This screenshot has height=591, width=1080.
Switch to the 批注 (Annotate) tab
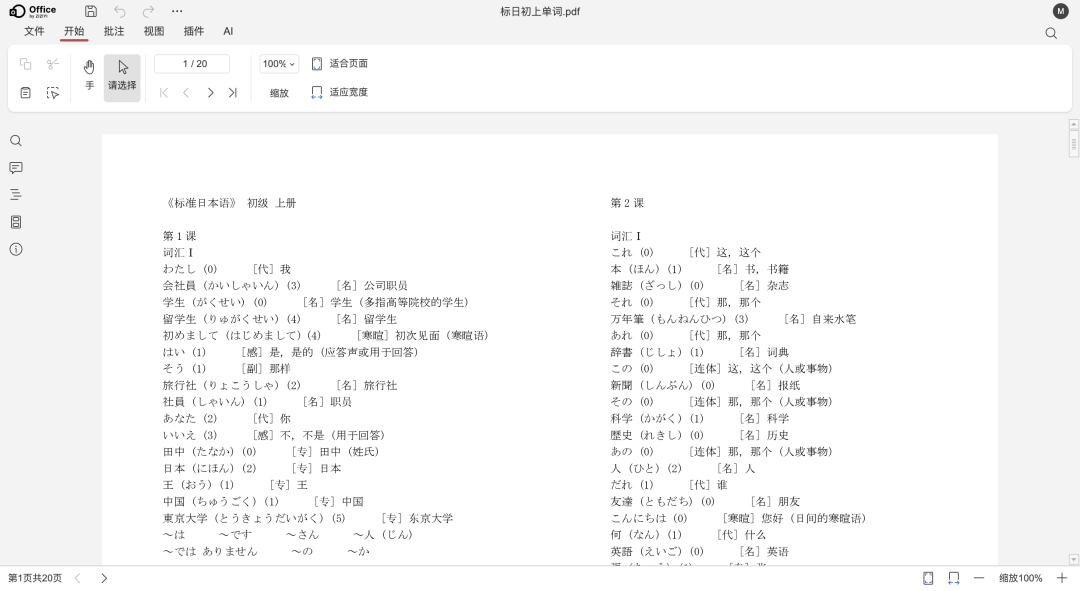pyautogui.click(x=113, y=31)
